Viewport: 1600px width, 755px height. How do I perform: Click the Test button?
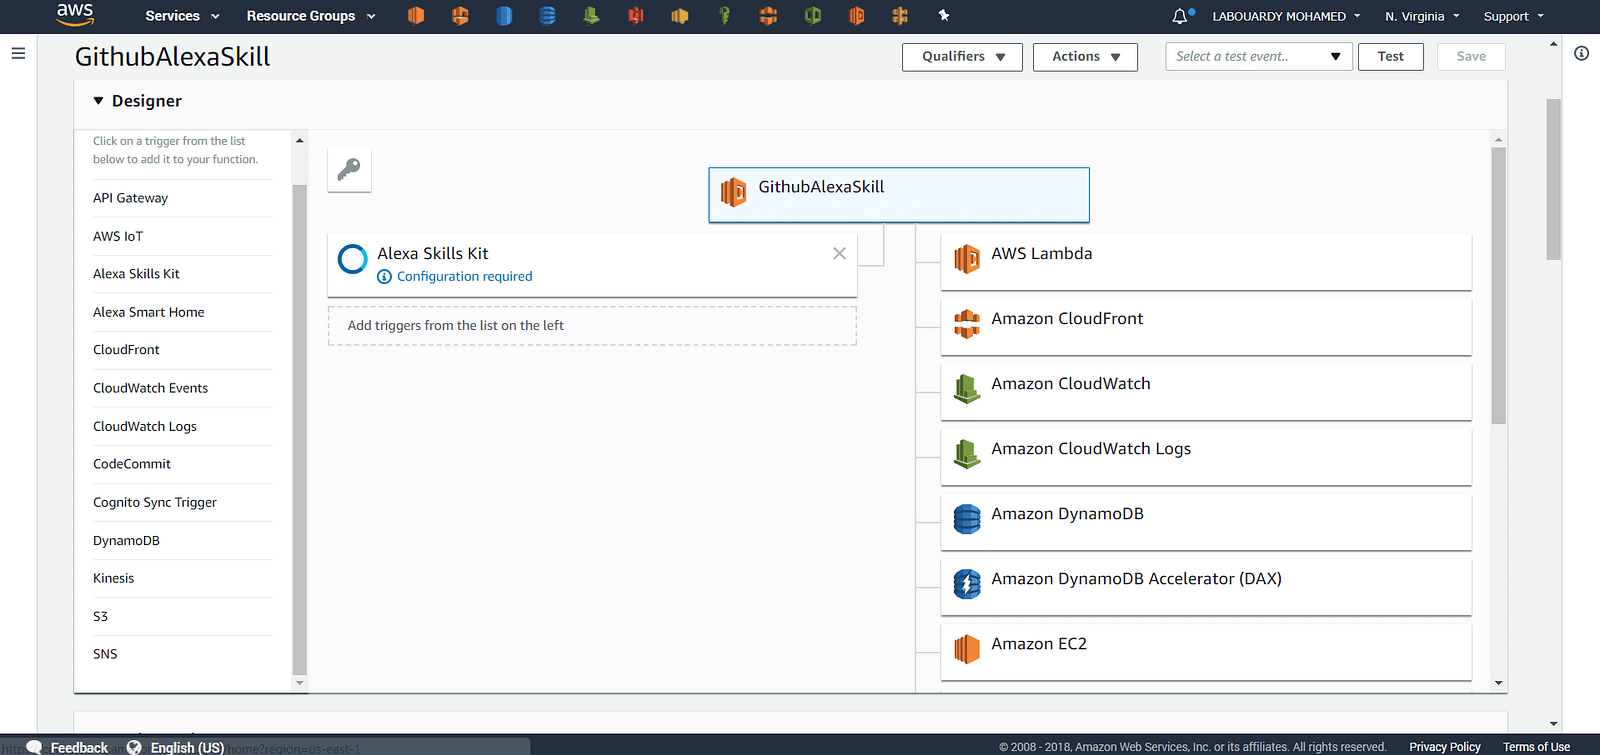(1391, 57)
